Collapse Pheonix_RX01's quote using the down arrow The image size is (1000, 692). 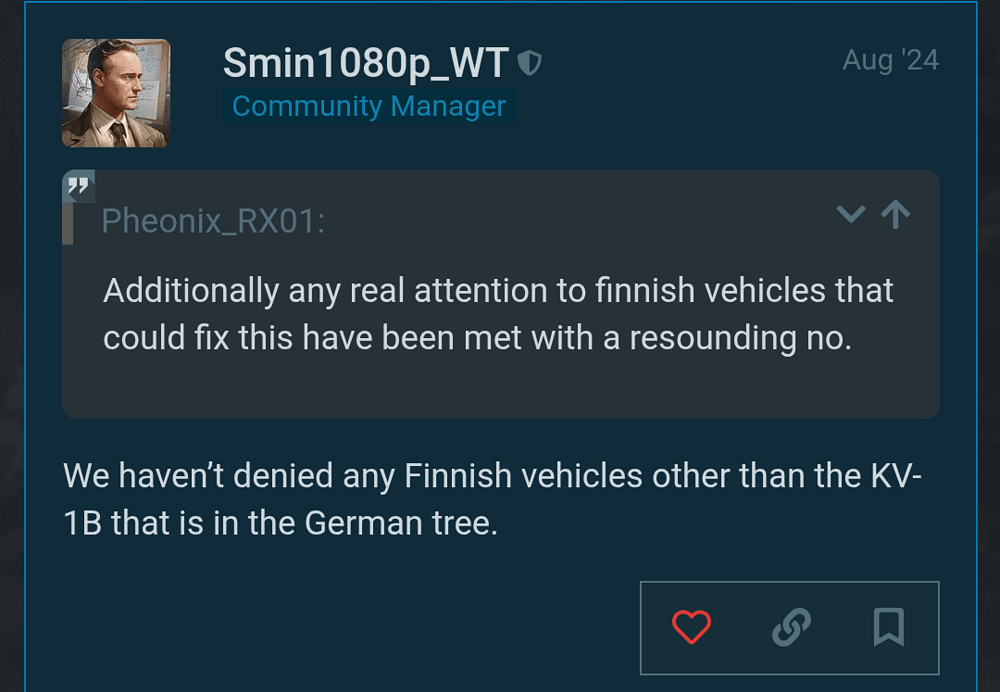[850, 215]
